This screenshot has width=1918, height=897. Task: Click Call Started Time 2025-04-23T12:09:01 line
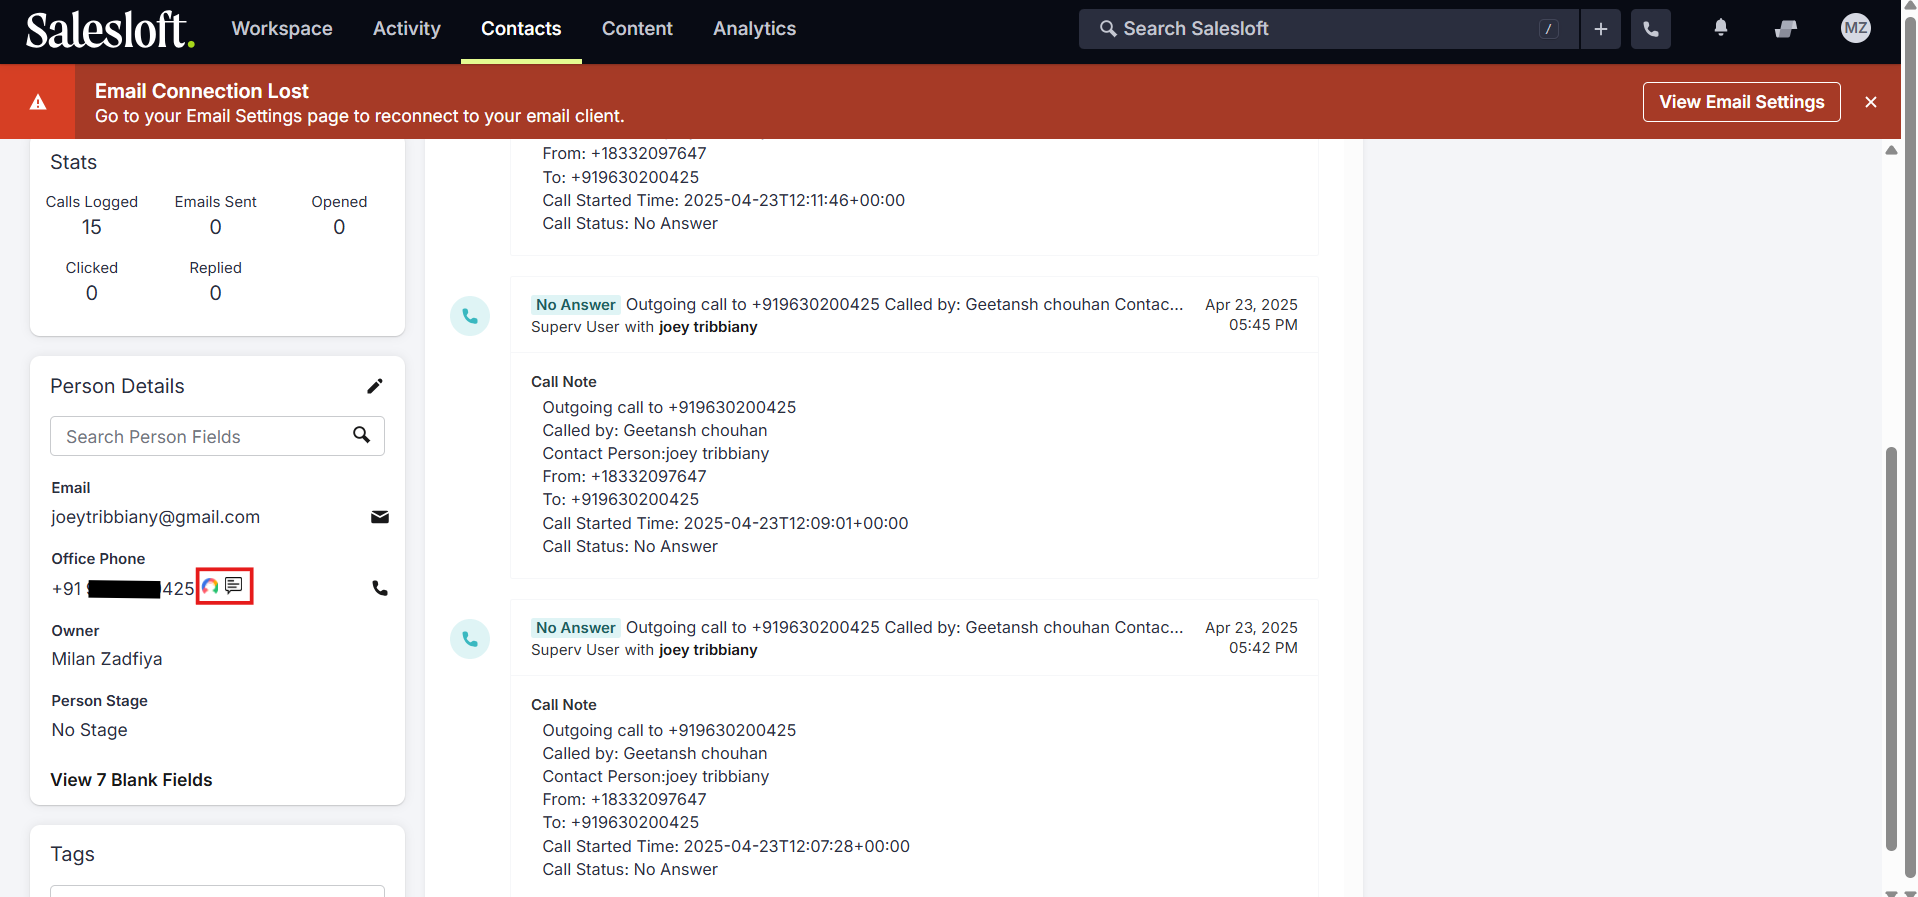pyautogui.click(x=725, y=523)
